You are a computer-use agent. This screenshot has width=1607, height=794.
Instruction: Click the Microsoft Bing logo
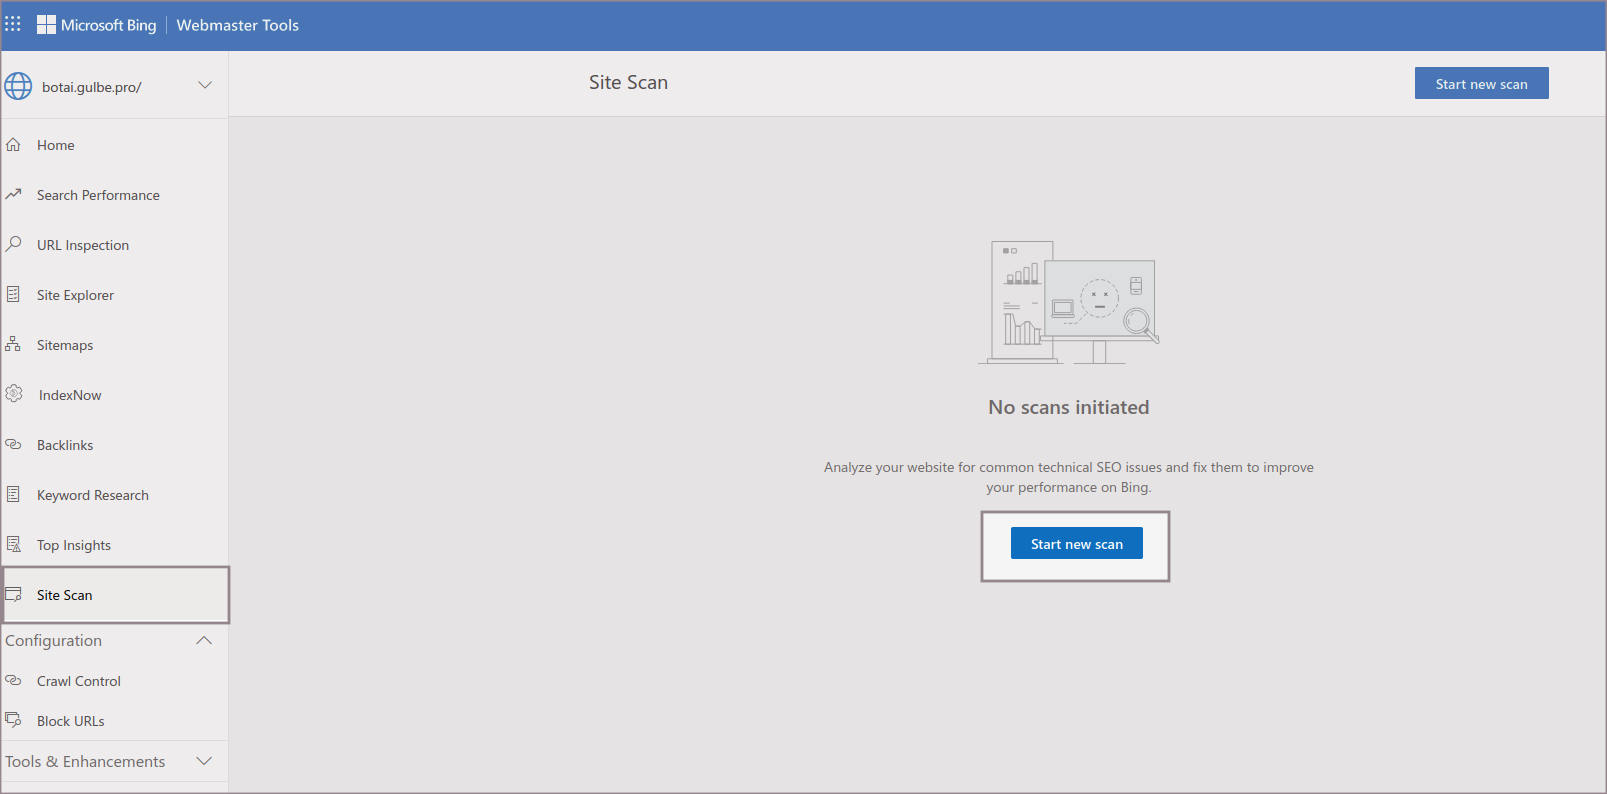tap(97, 25)
